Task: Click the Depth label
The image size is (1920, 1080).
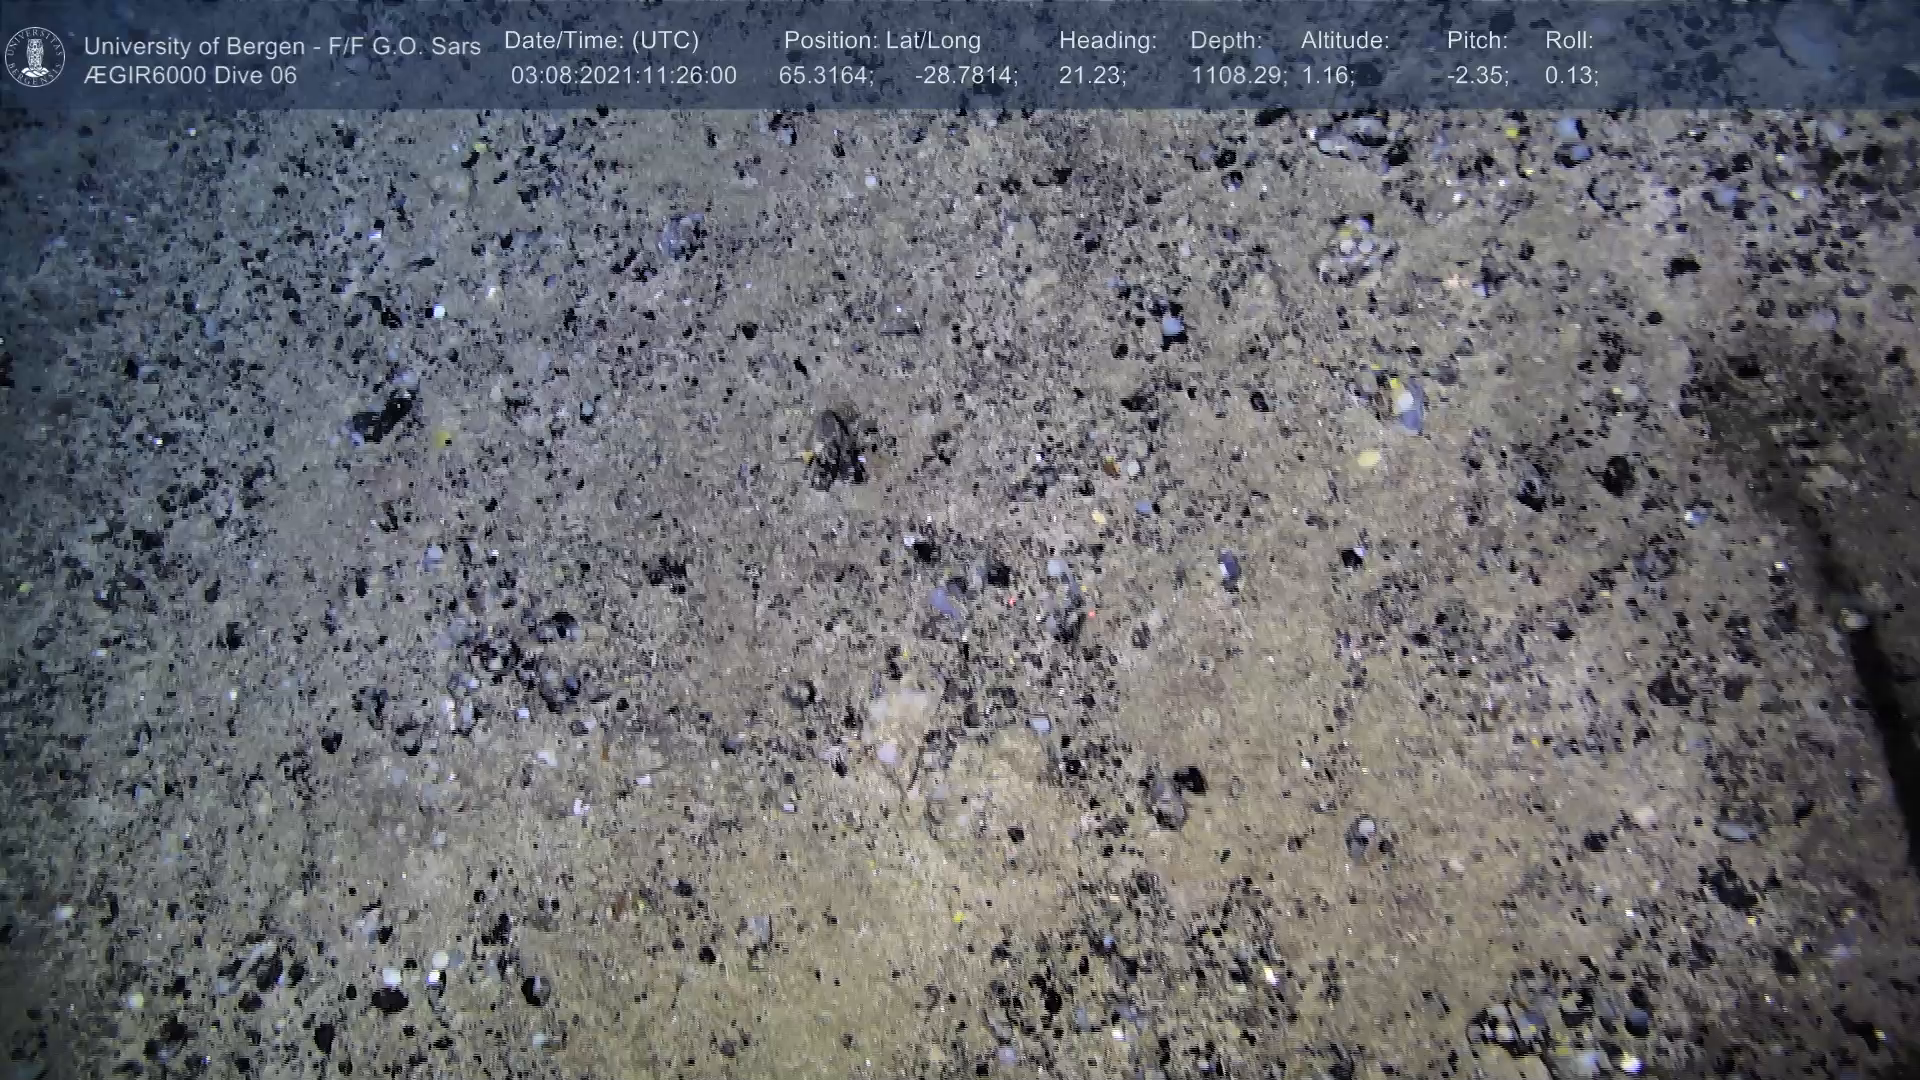Action: [1226, 41]
